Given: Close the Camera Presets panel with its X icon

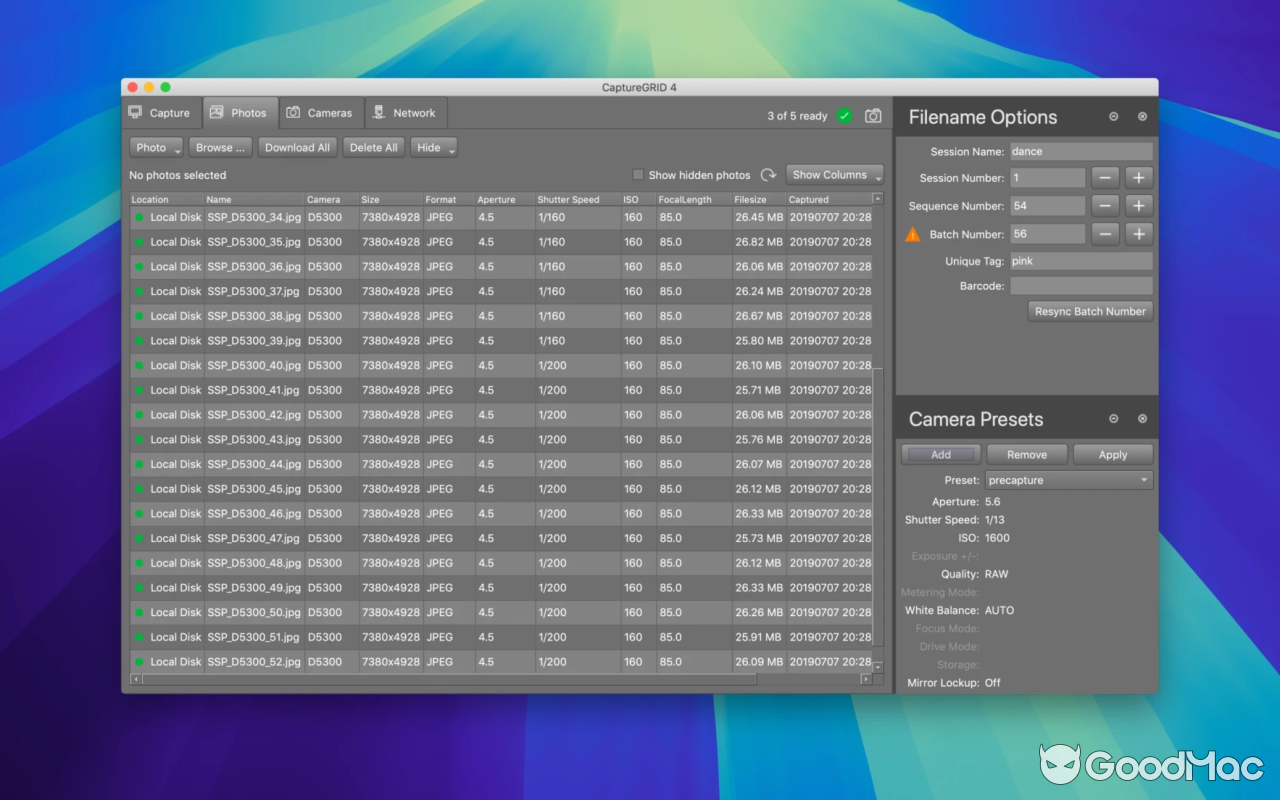Looking at the screenshot, I should (x=1142, y=418).
